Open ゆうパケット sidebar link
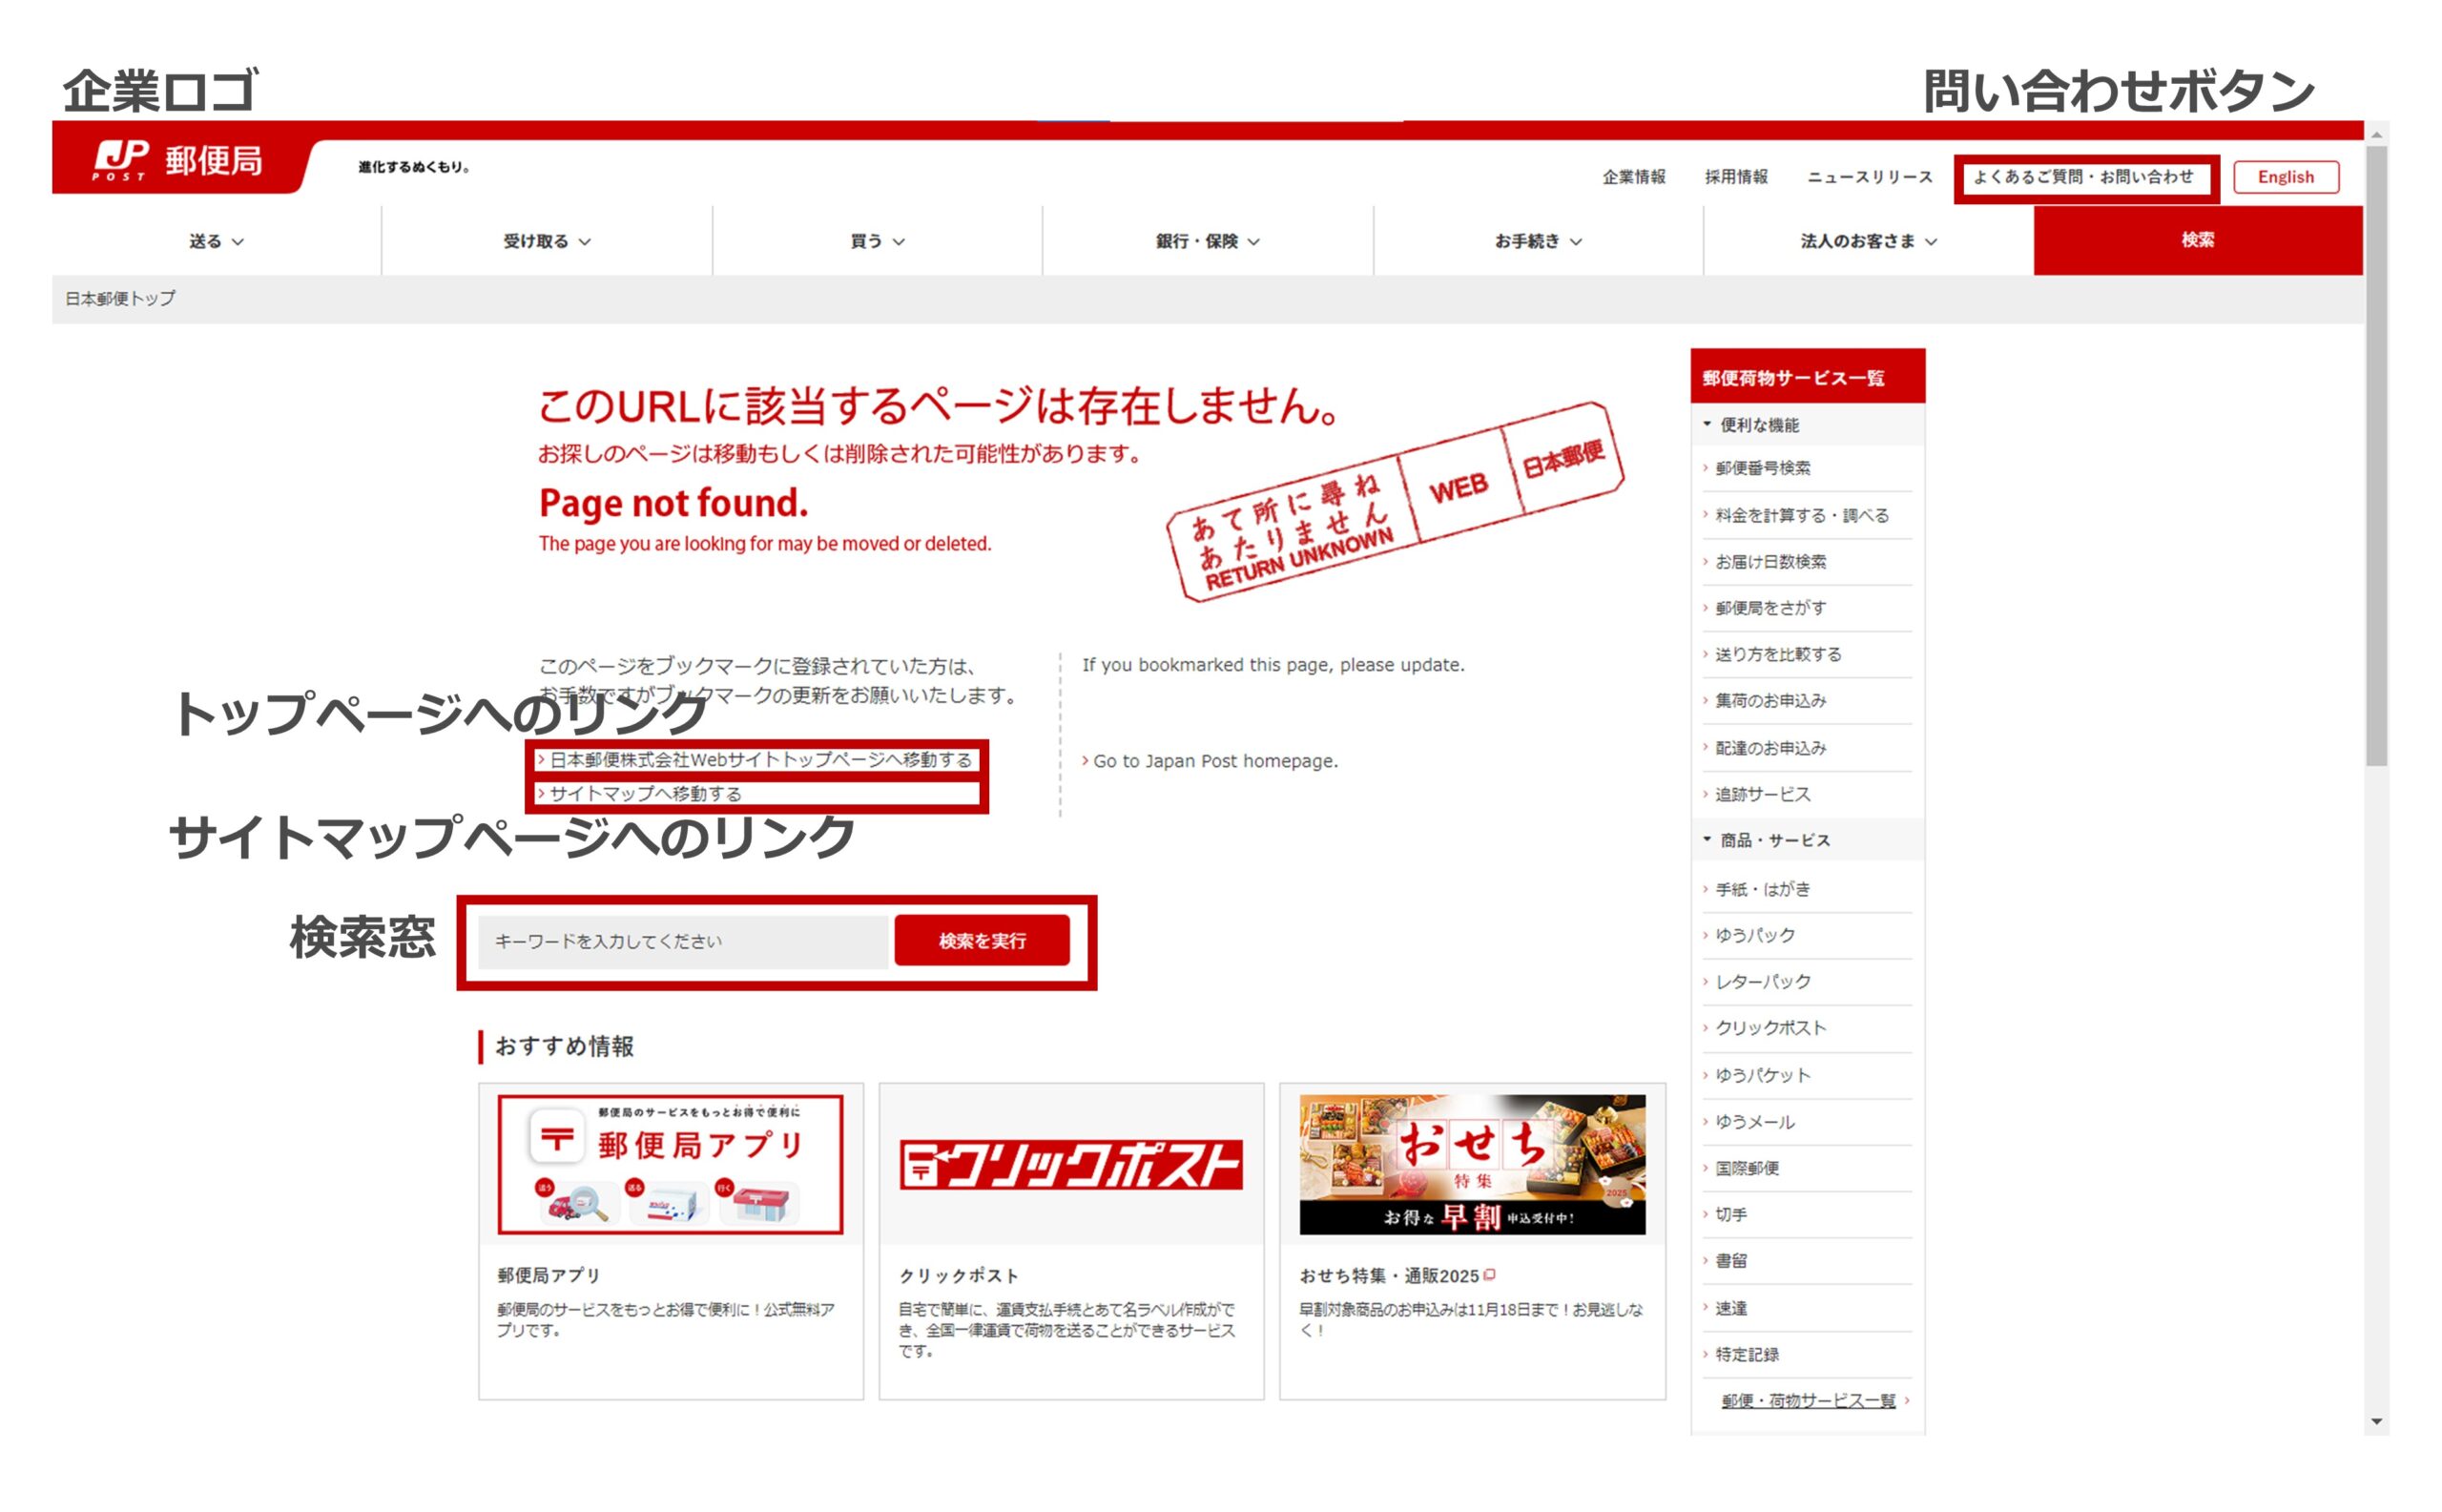This screenshot has width=2442, height=1512. [x=1762, y=1075]
